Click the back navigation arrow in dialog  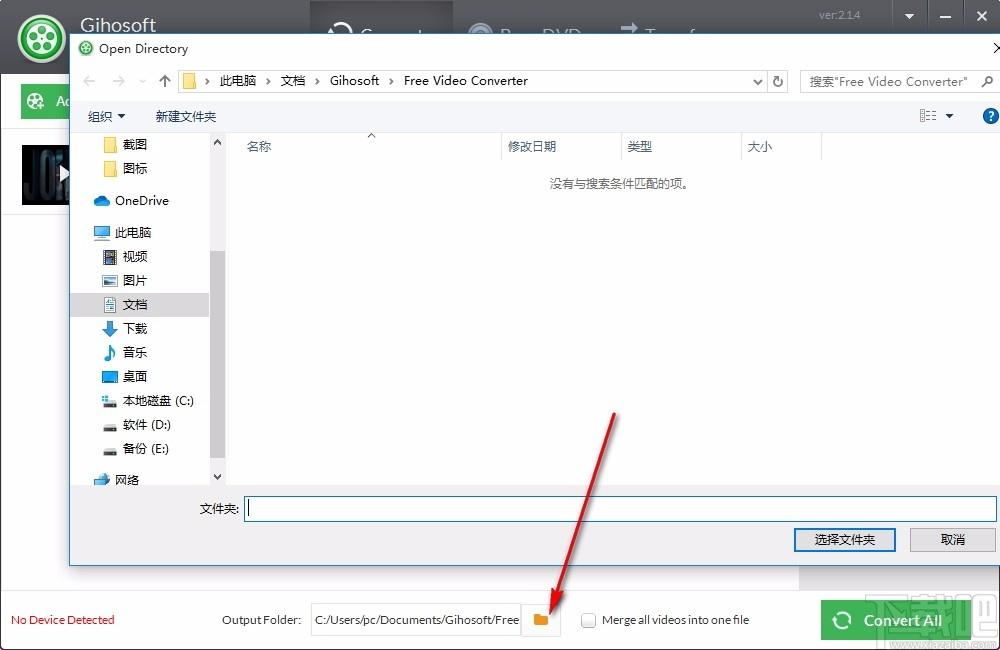tap(89, 81)
